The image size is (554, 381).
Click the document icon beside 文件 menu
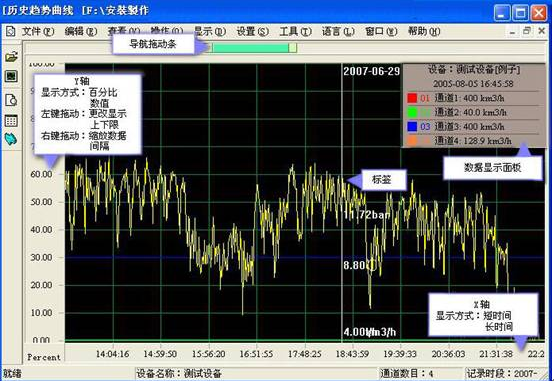tap(11, 31)
